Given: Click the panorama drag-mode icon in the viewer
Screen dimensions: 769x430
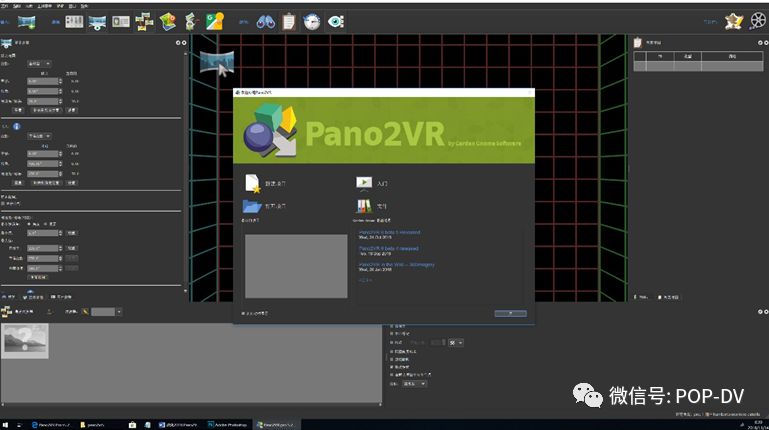Looking at the screenshot, I should point(217,63).
